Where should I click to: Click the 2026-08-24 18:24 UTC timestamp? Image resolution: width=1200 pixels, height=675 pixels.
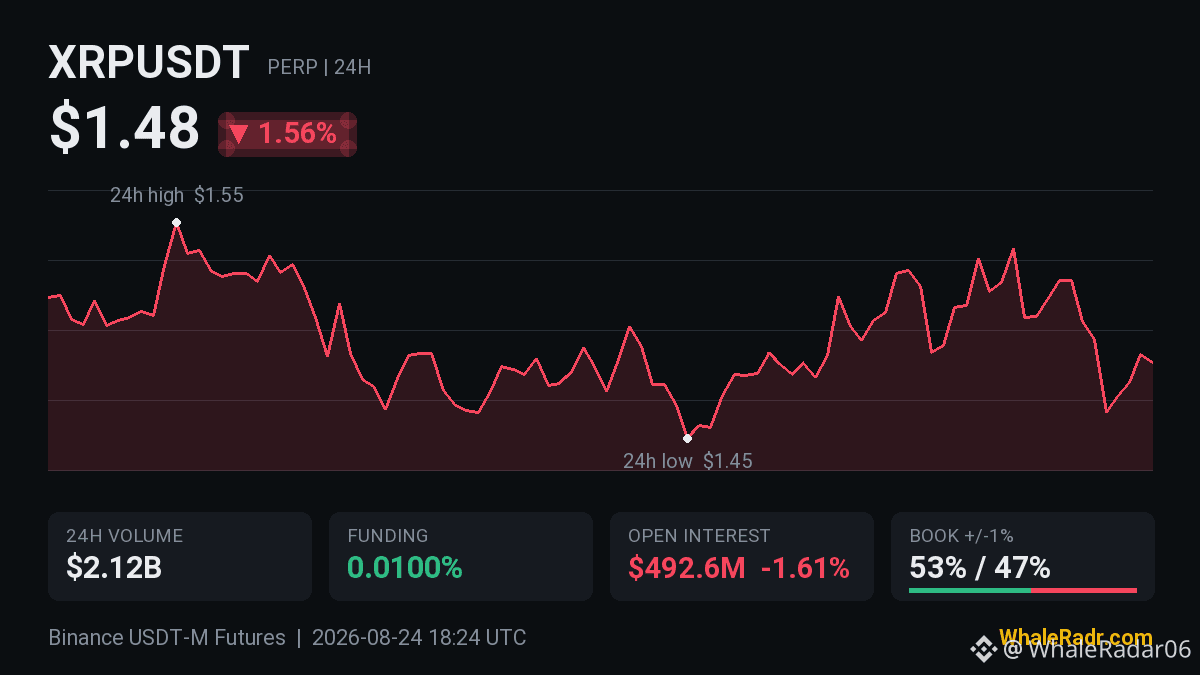click(x=419, y=638)
